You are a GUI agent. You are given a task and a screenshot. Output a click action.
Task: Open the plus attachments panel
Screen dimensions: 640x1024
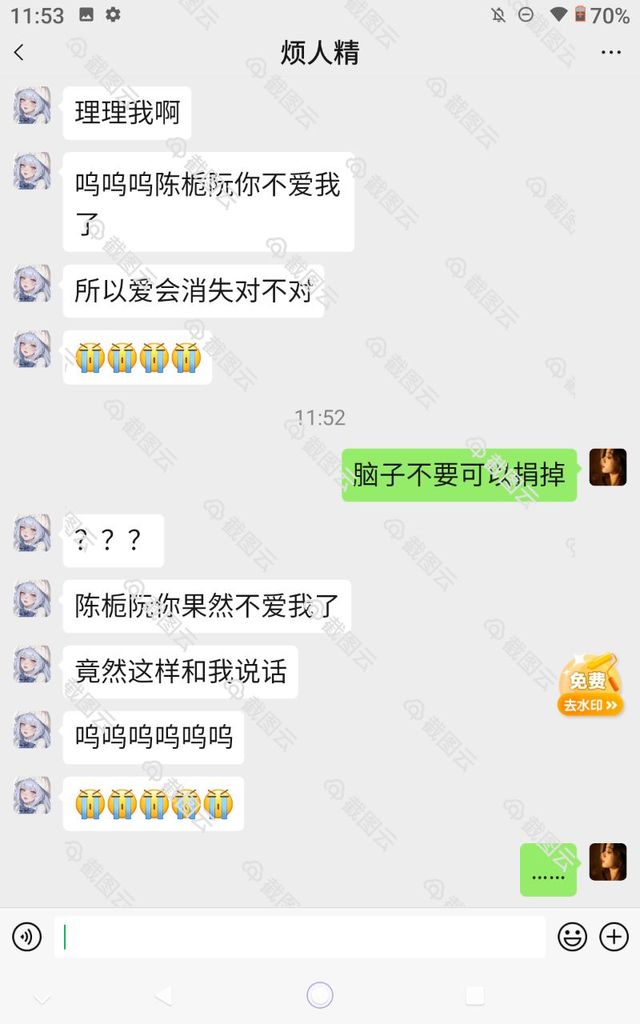[x=614, y=936]
